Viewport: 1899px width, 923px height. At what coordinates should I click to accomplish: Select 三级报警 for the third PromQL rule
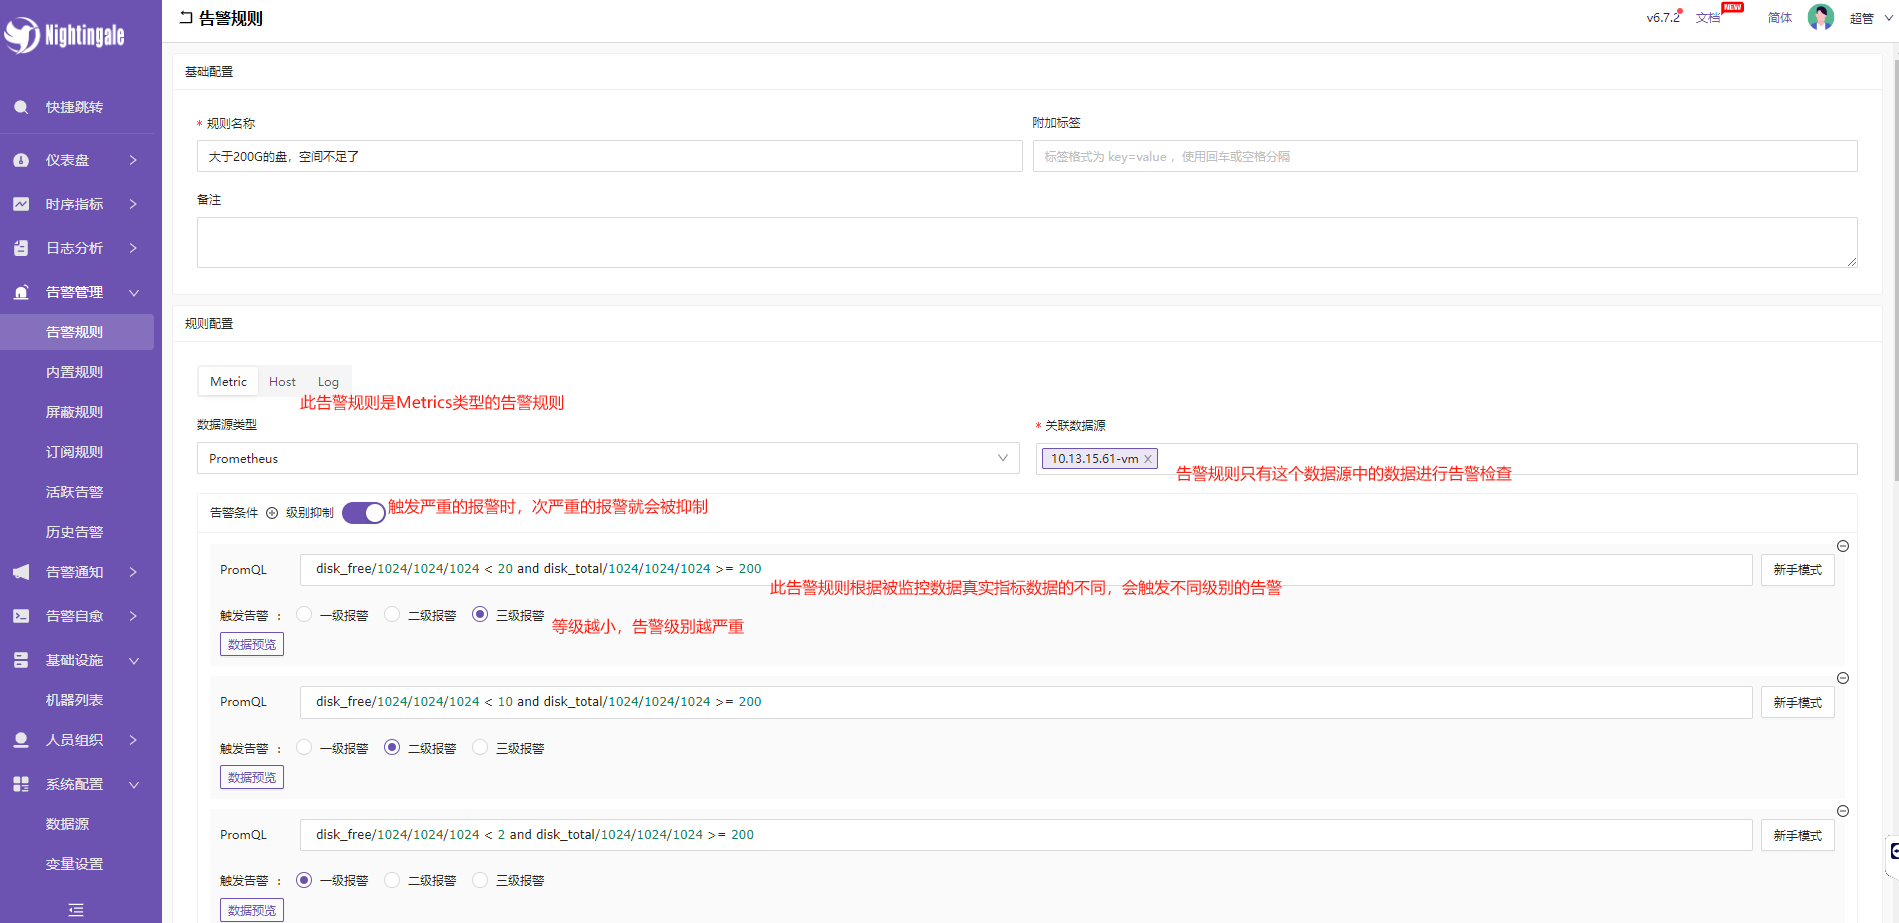tap(480, 880)
